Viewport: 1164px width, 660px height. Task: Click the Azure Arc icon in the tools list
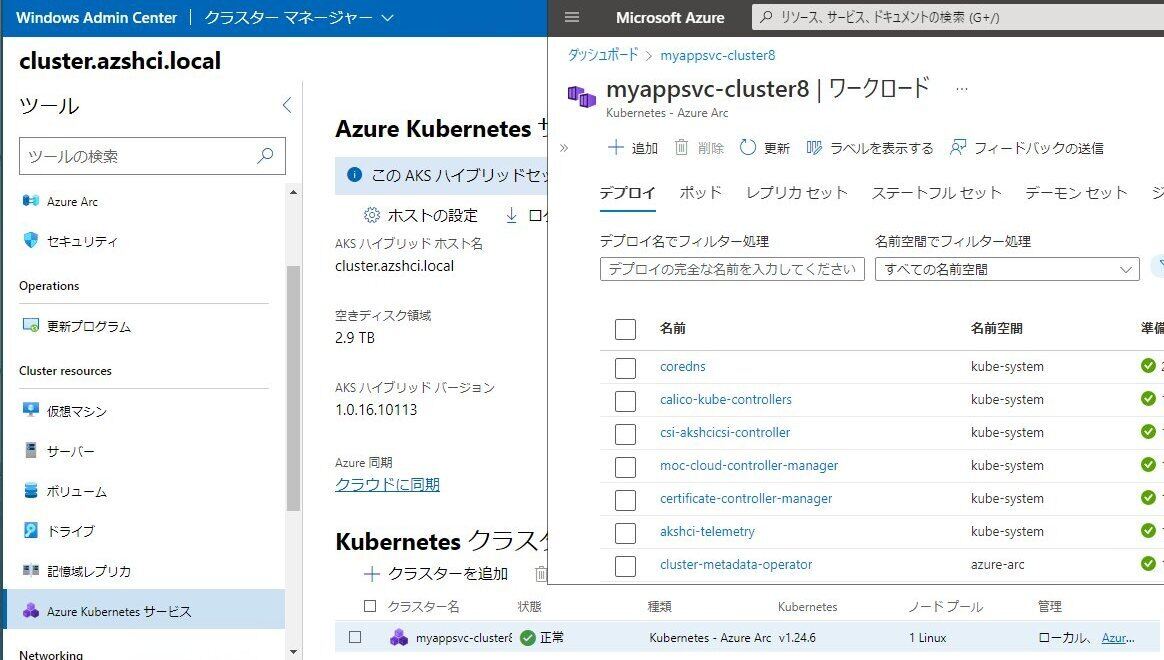coord(30,200)
